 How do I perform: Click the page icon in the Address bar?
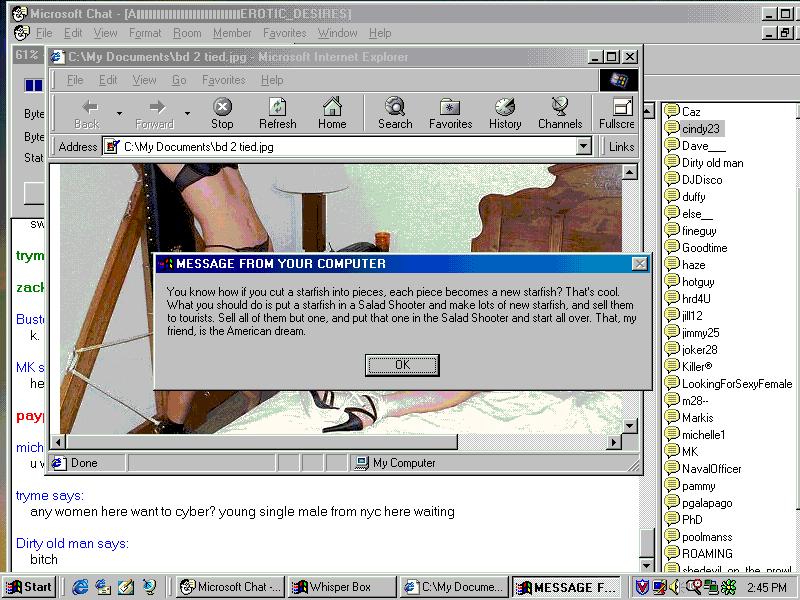pos(112,147)
